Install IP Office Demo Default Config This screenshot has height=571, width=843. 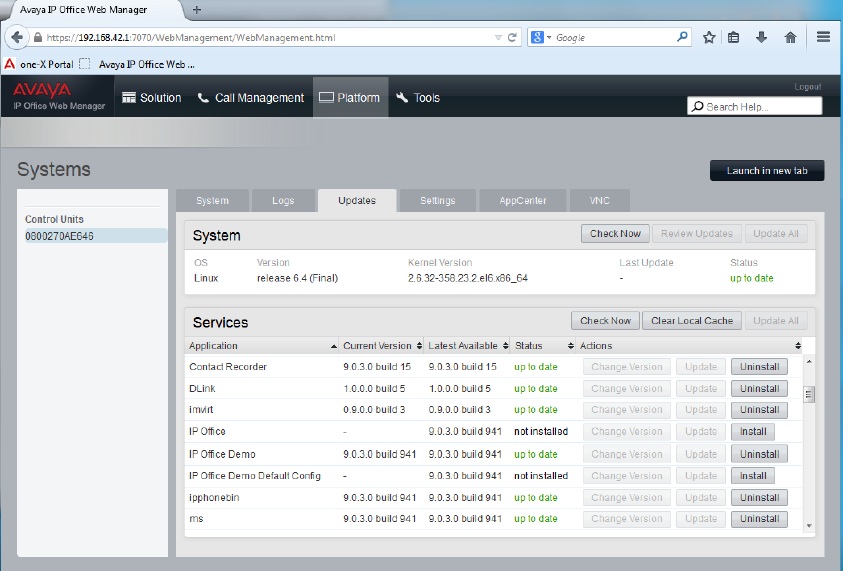tap(753, 476)
